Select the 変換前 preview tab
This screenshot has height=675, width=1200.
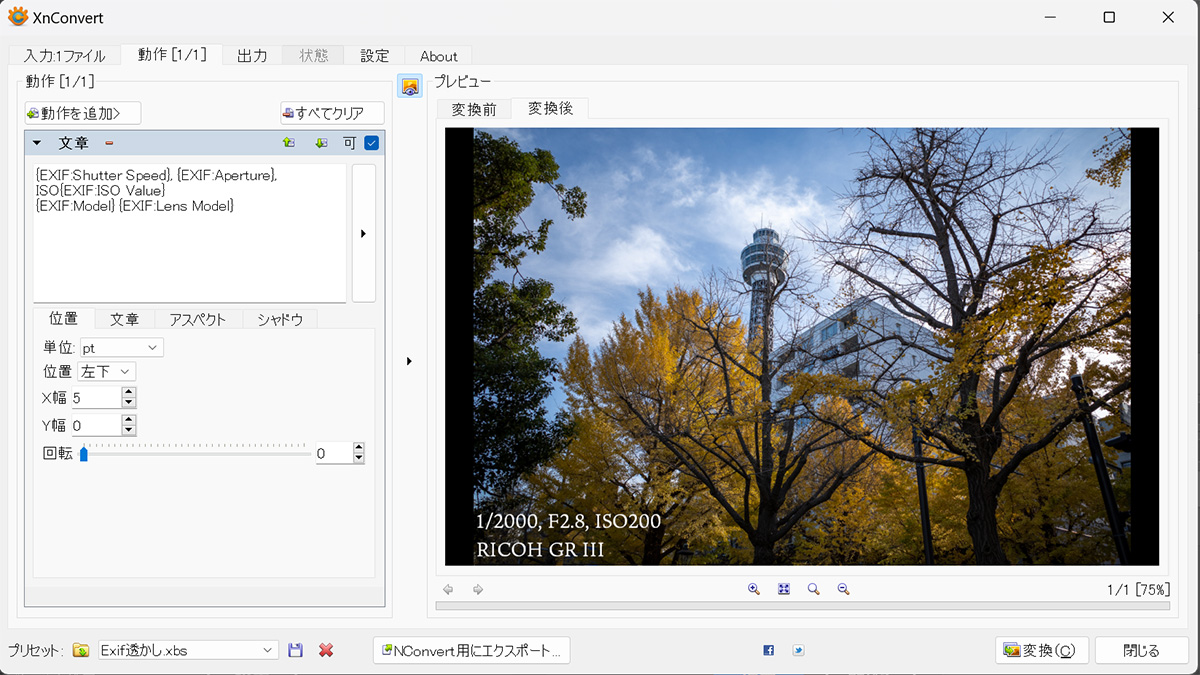[473, 109]
